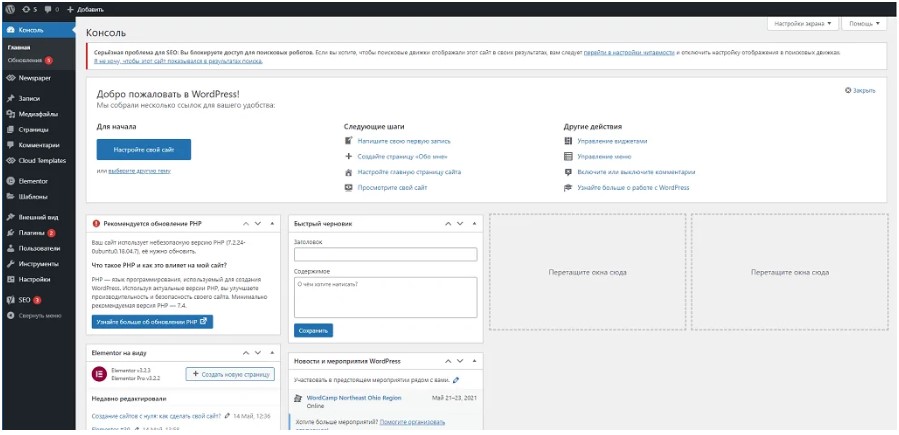
Task: Click the Инструменты wrench icon
Action: [10, 264]
